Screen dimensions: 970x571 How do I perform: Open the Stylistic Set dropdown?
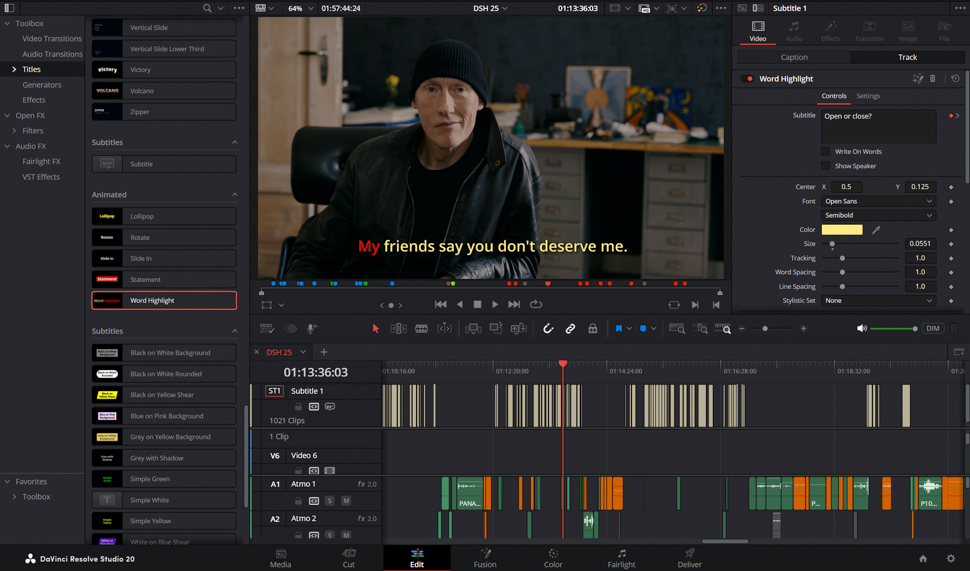(878, 300)
